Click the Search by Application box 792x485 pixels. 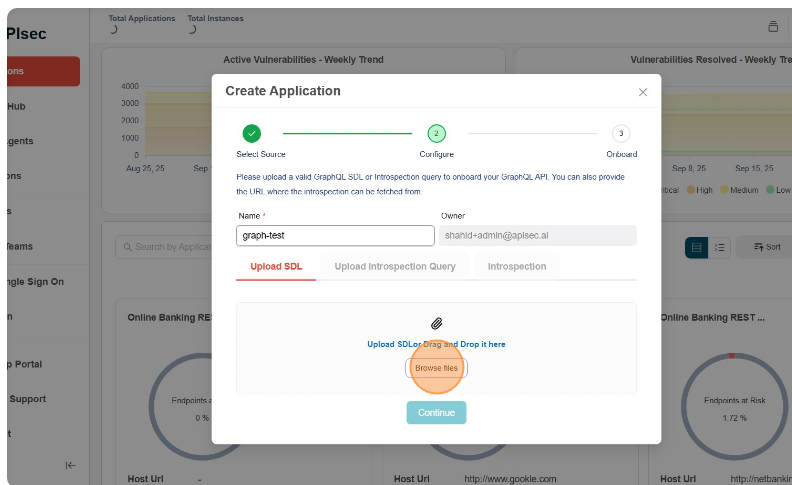tap(165, 247)
